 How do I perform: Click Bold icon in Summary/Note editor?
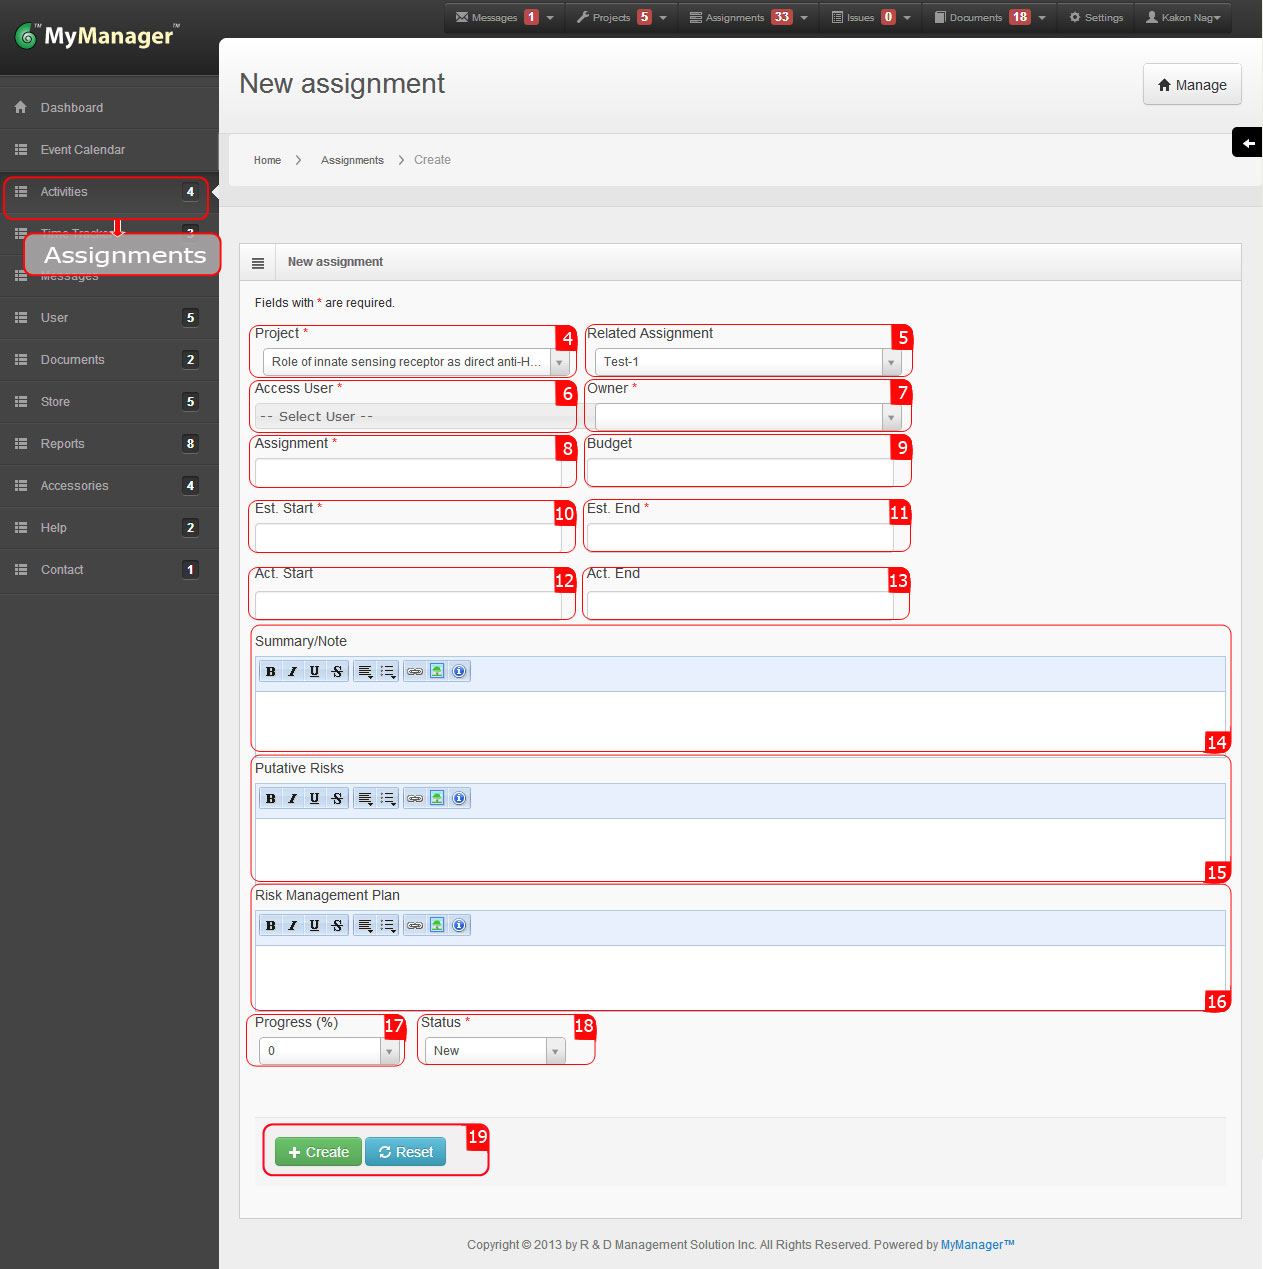(271, 672)
